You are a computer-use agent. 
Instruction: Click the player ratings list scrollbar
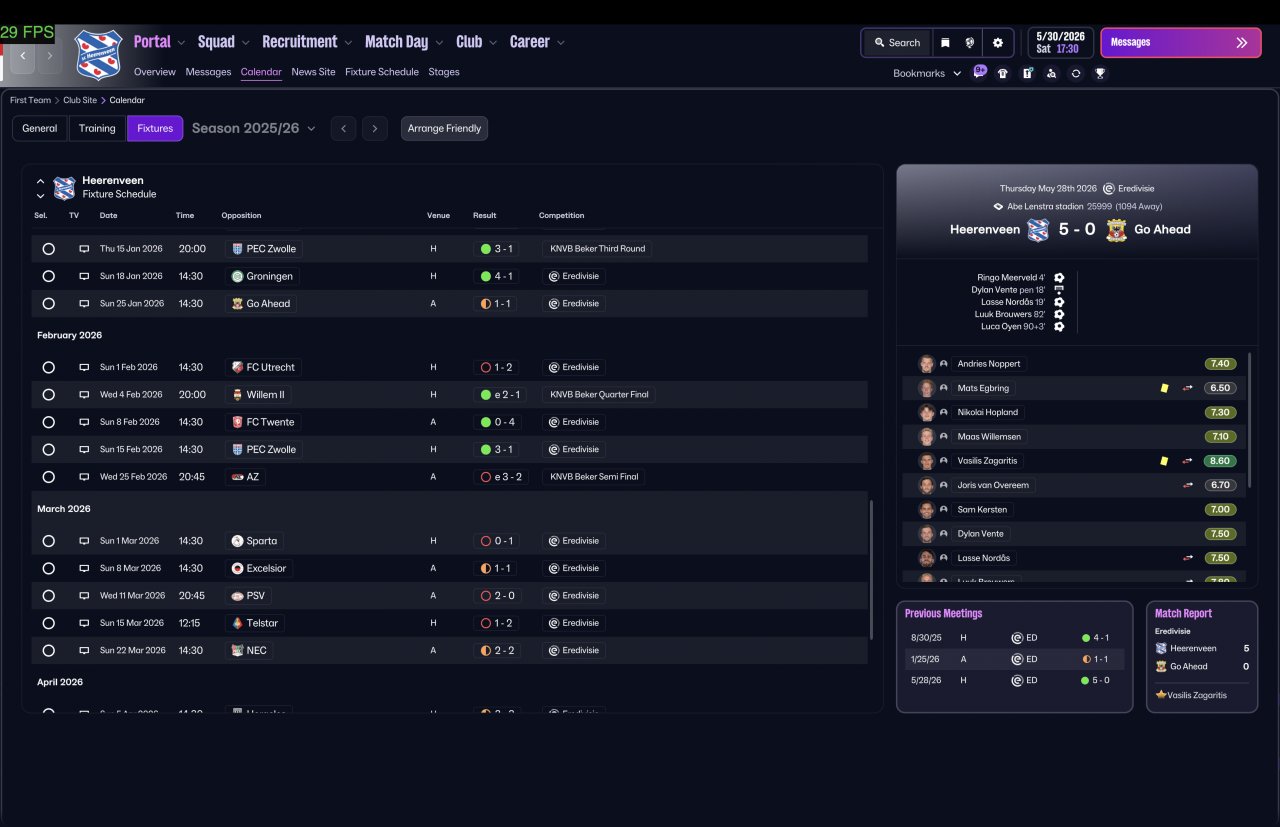coord(1250,420)
